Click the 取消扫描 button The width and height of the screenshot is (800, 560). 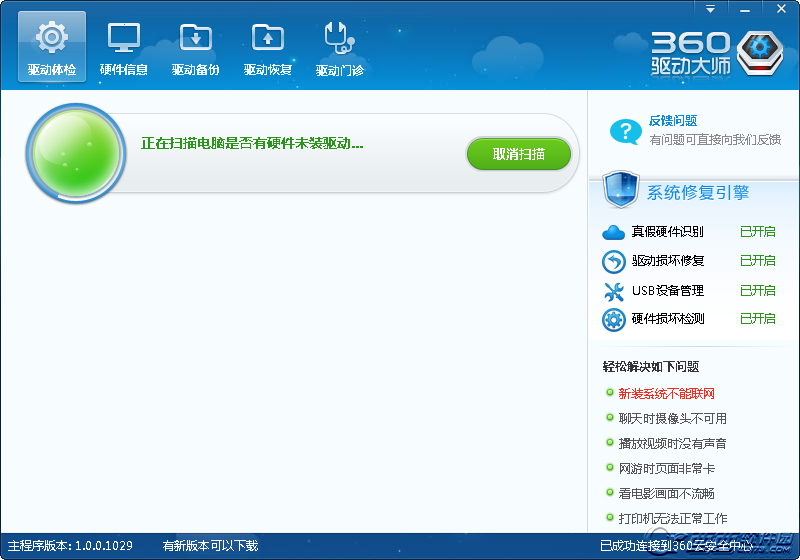tap(518, 154)
